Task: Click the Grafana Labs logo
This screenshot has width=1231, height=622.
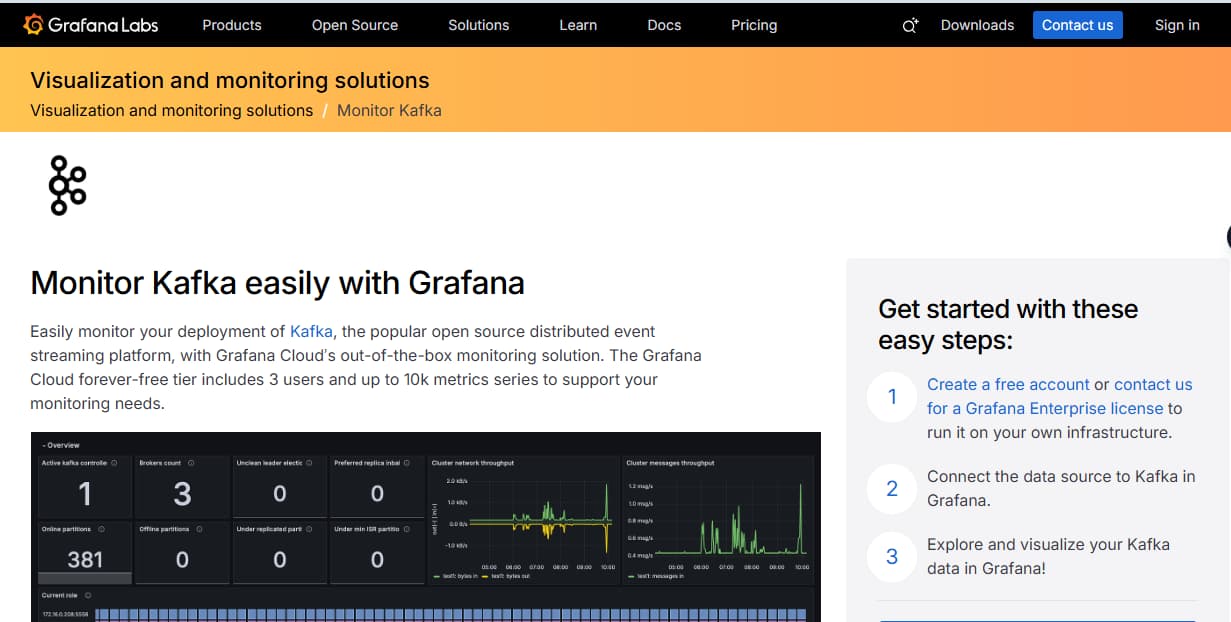Action: click(x=90, y=25)
